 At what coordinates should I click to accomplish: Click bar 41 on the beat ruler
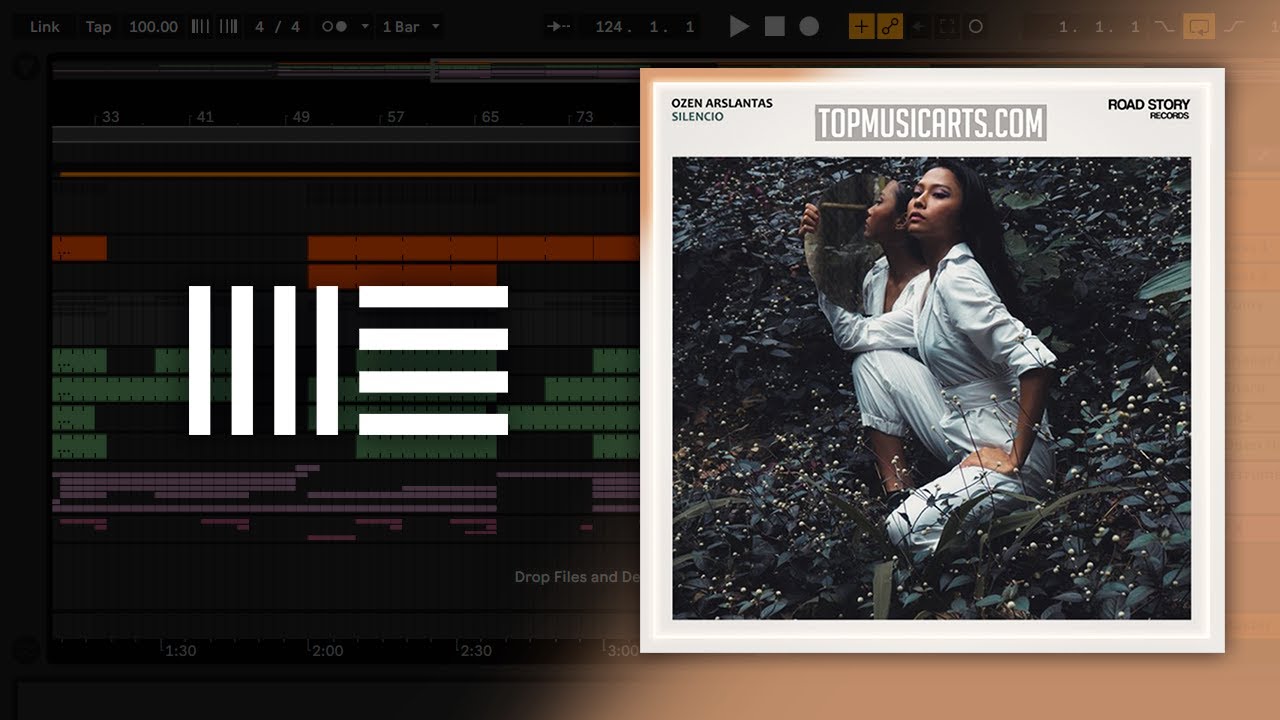205,117
